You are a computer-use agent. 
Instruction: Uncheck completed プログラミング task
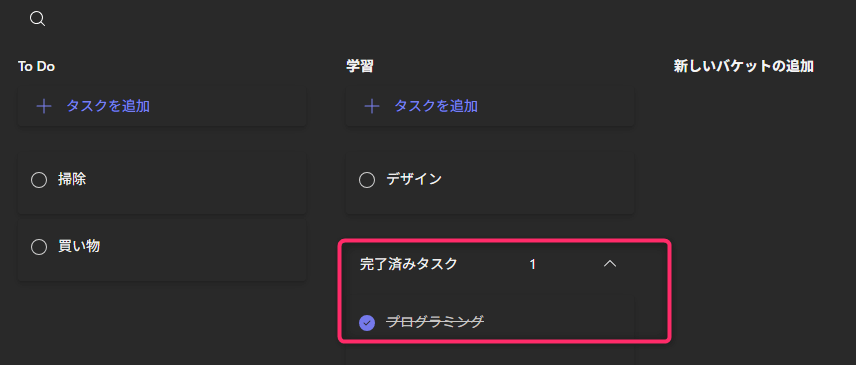(367, 323)
